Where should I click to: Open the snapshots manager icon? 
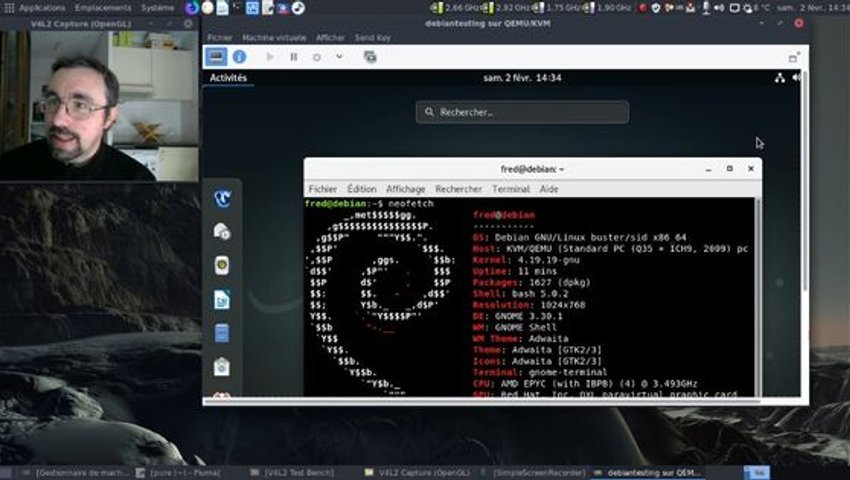pos(370,56)
